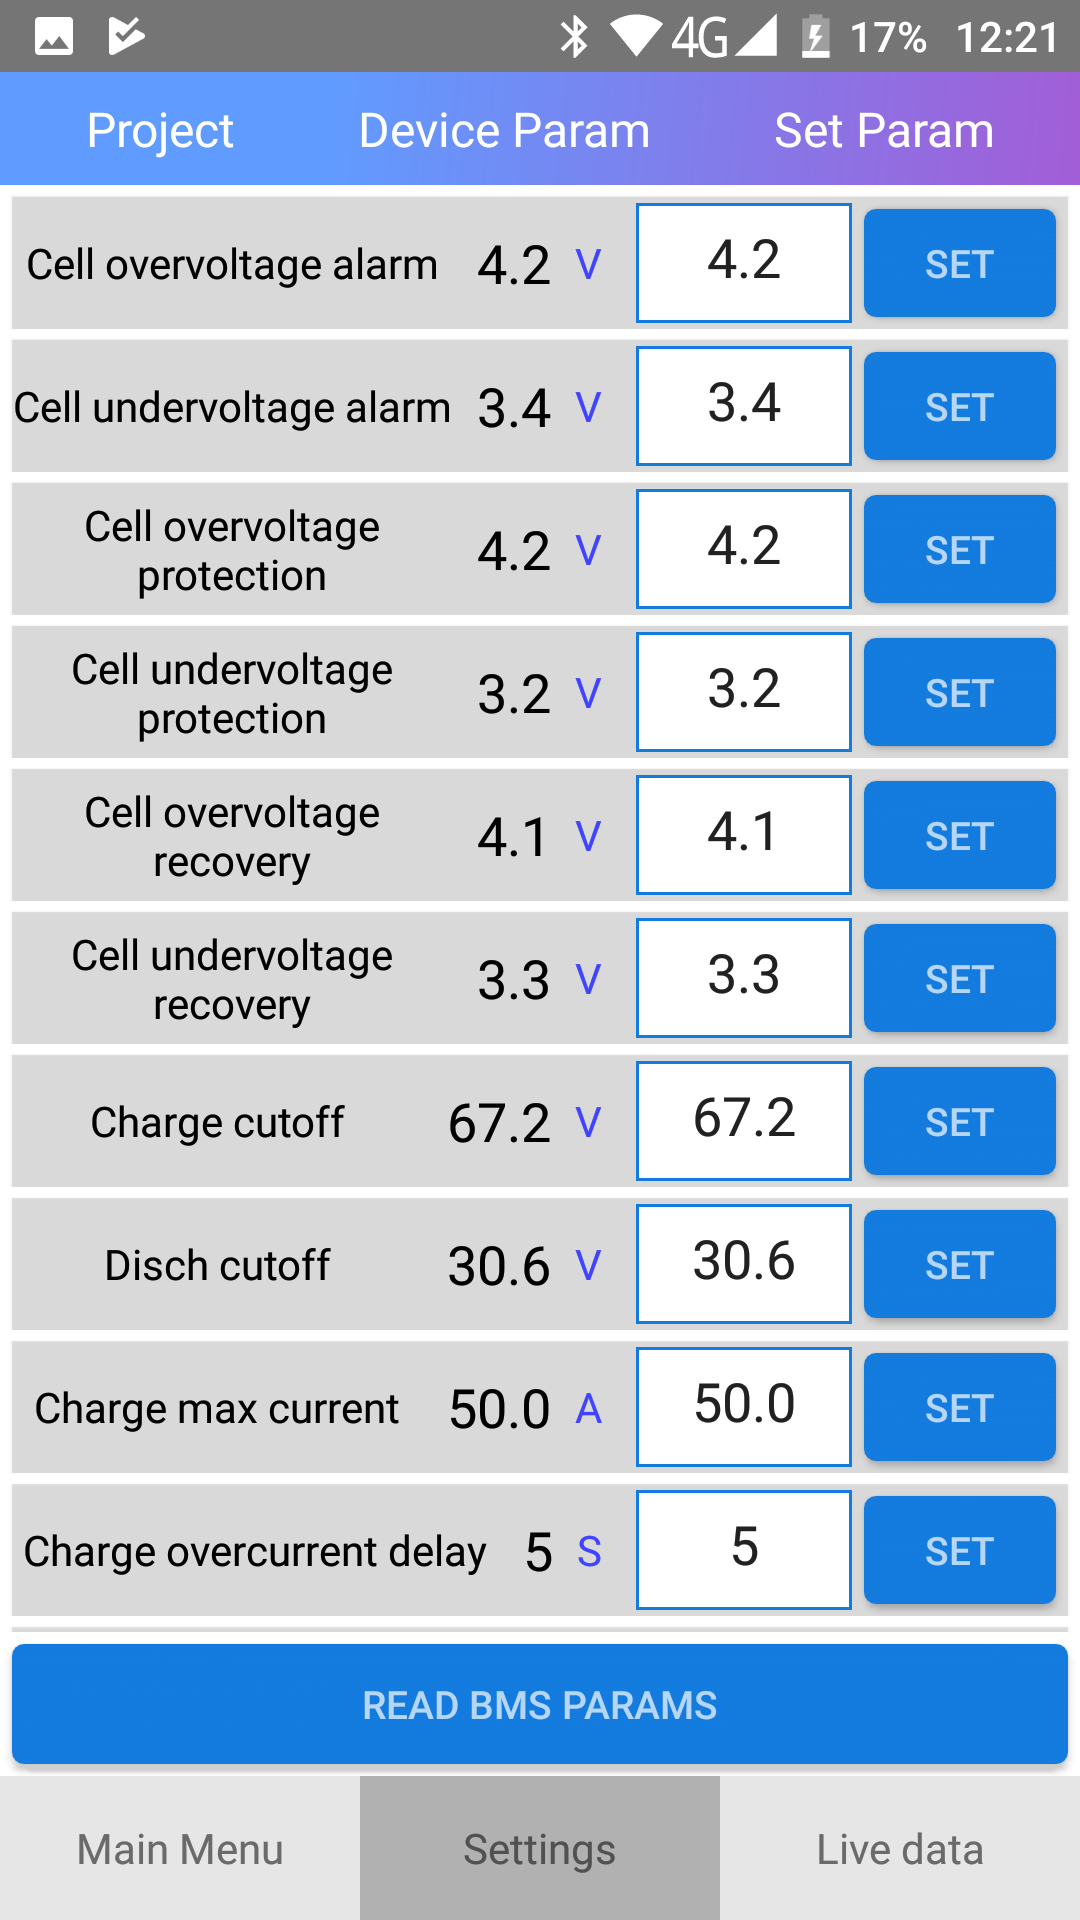Viewport: 1080px width, 1920px height.
Task: Open the Project tab
Action: tap(160, 130)
